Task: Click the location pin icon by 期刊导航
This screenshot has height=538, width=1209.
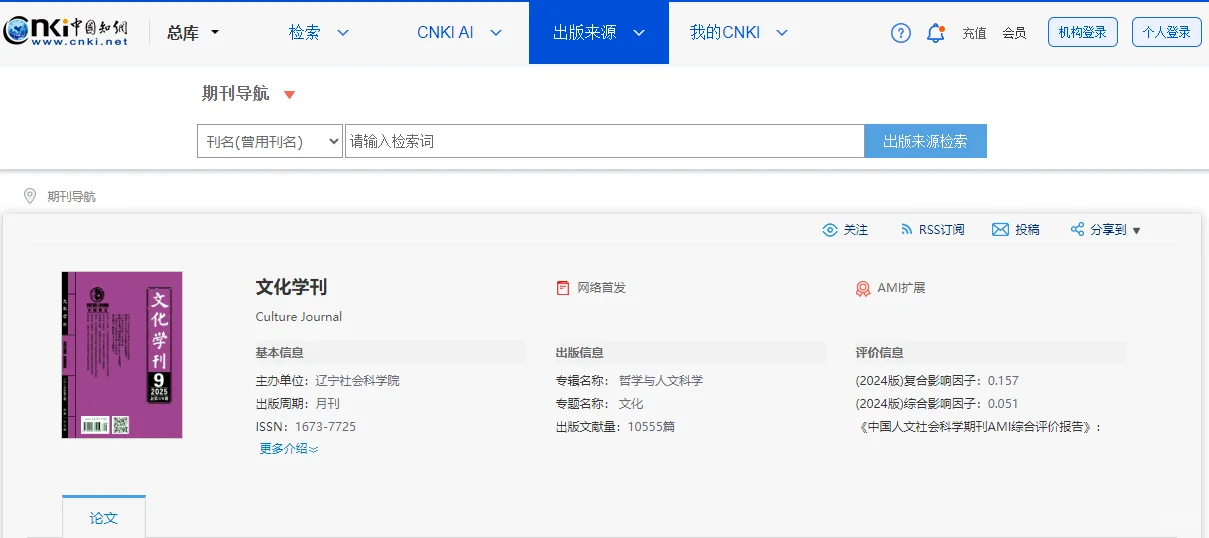Action: (x=30, y=196)
